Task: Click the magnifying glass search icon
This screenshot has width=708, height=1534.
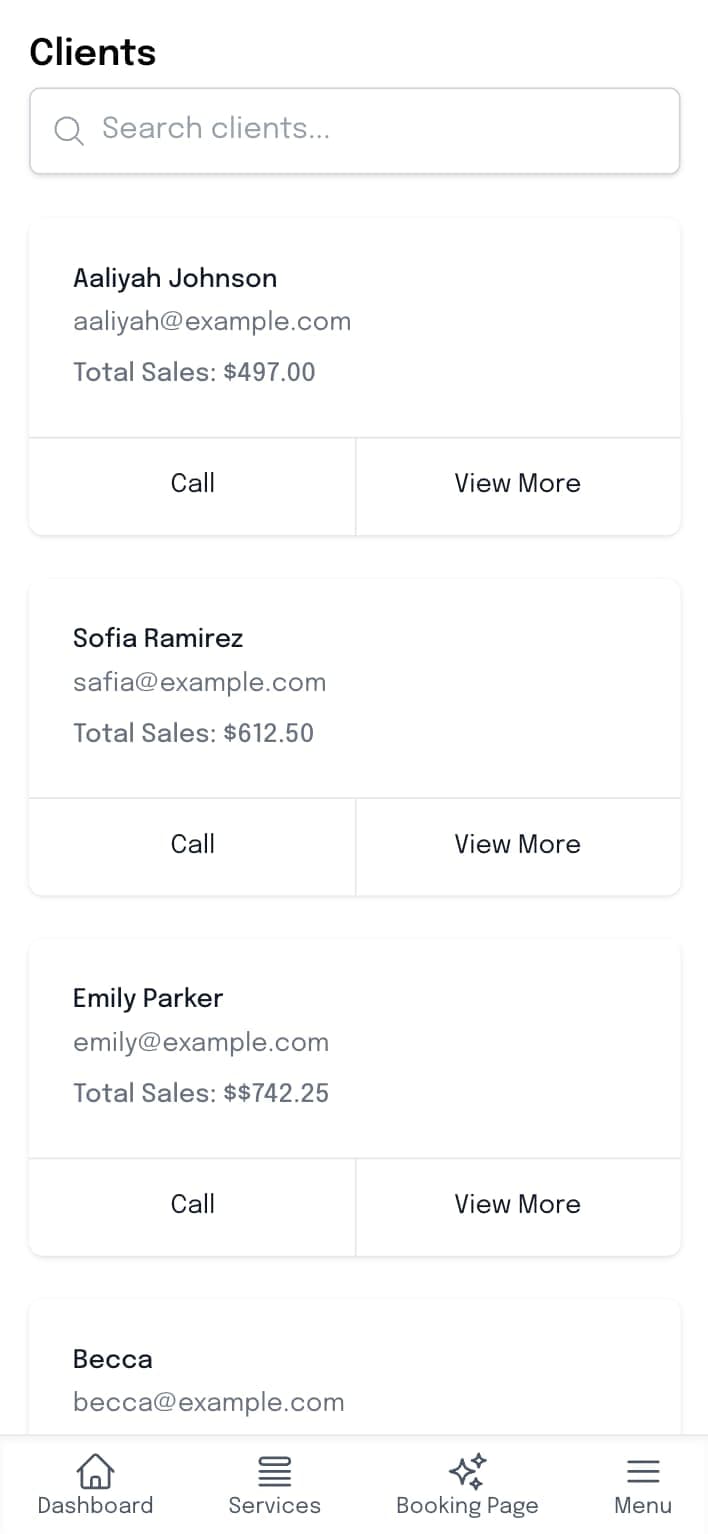Action: click(68, 130)
